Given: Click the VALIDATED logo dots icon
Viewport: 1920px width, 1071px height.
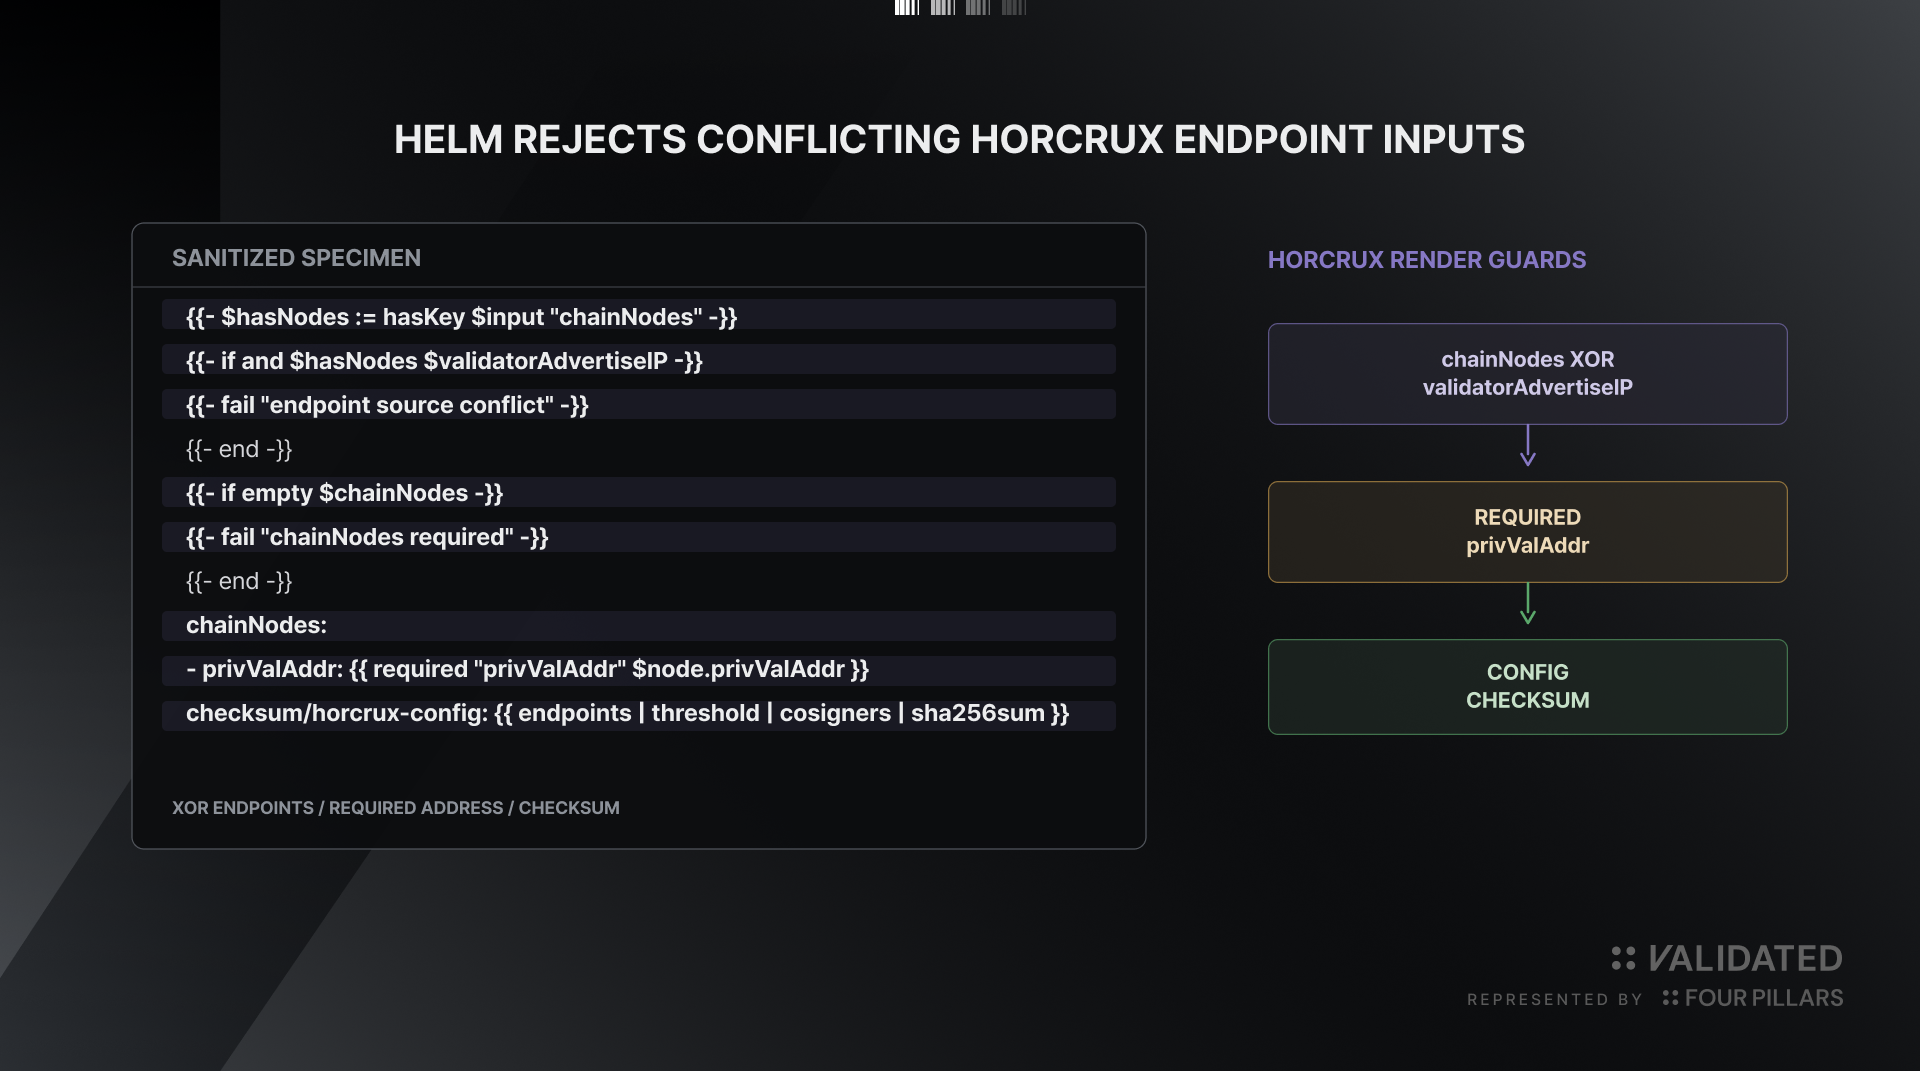Looking at the screenshot, I should pyautogui.click(x=1623, y=958).
